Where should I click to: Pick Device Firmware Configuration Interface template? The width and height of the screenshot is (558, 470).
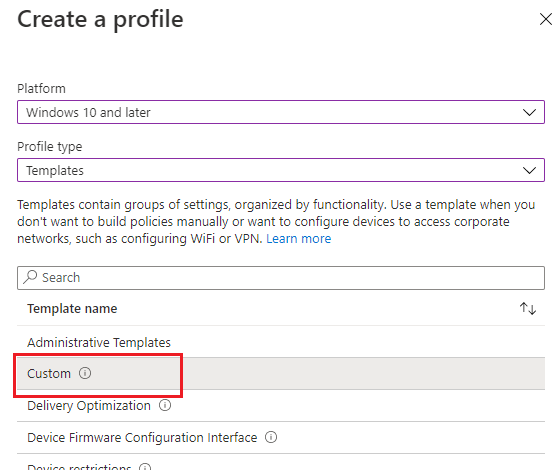click(x=281, y=437)
